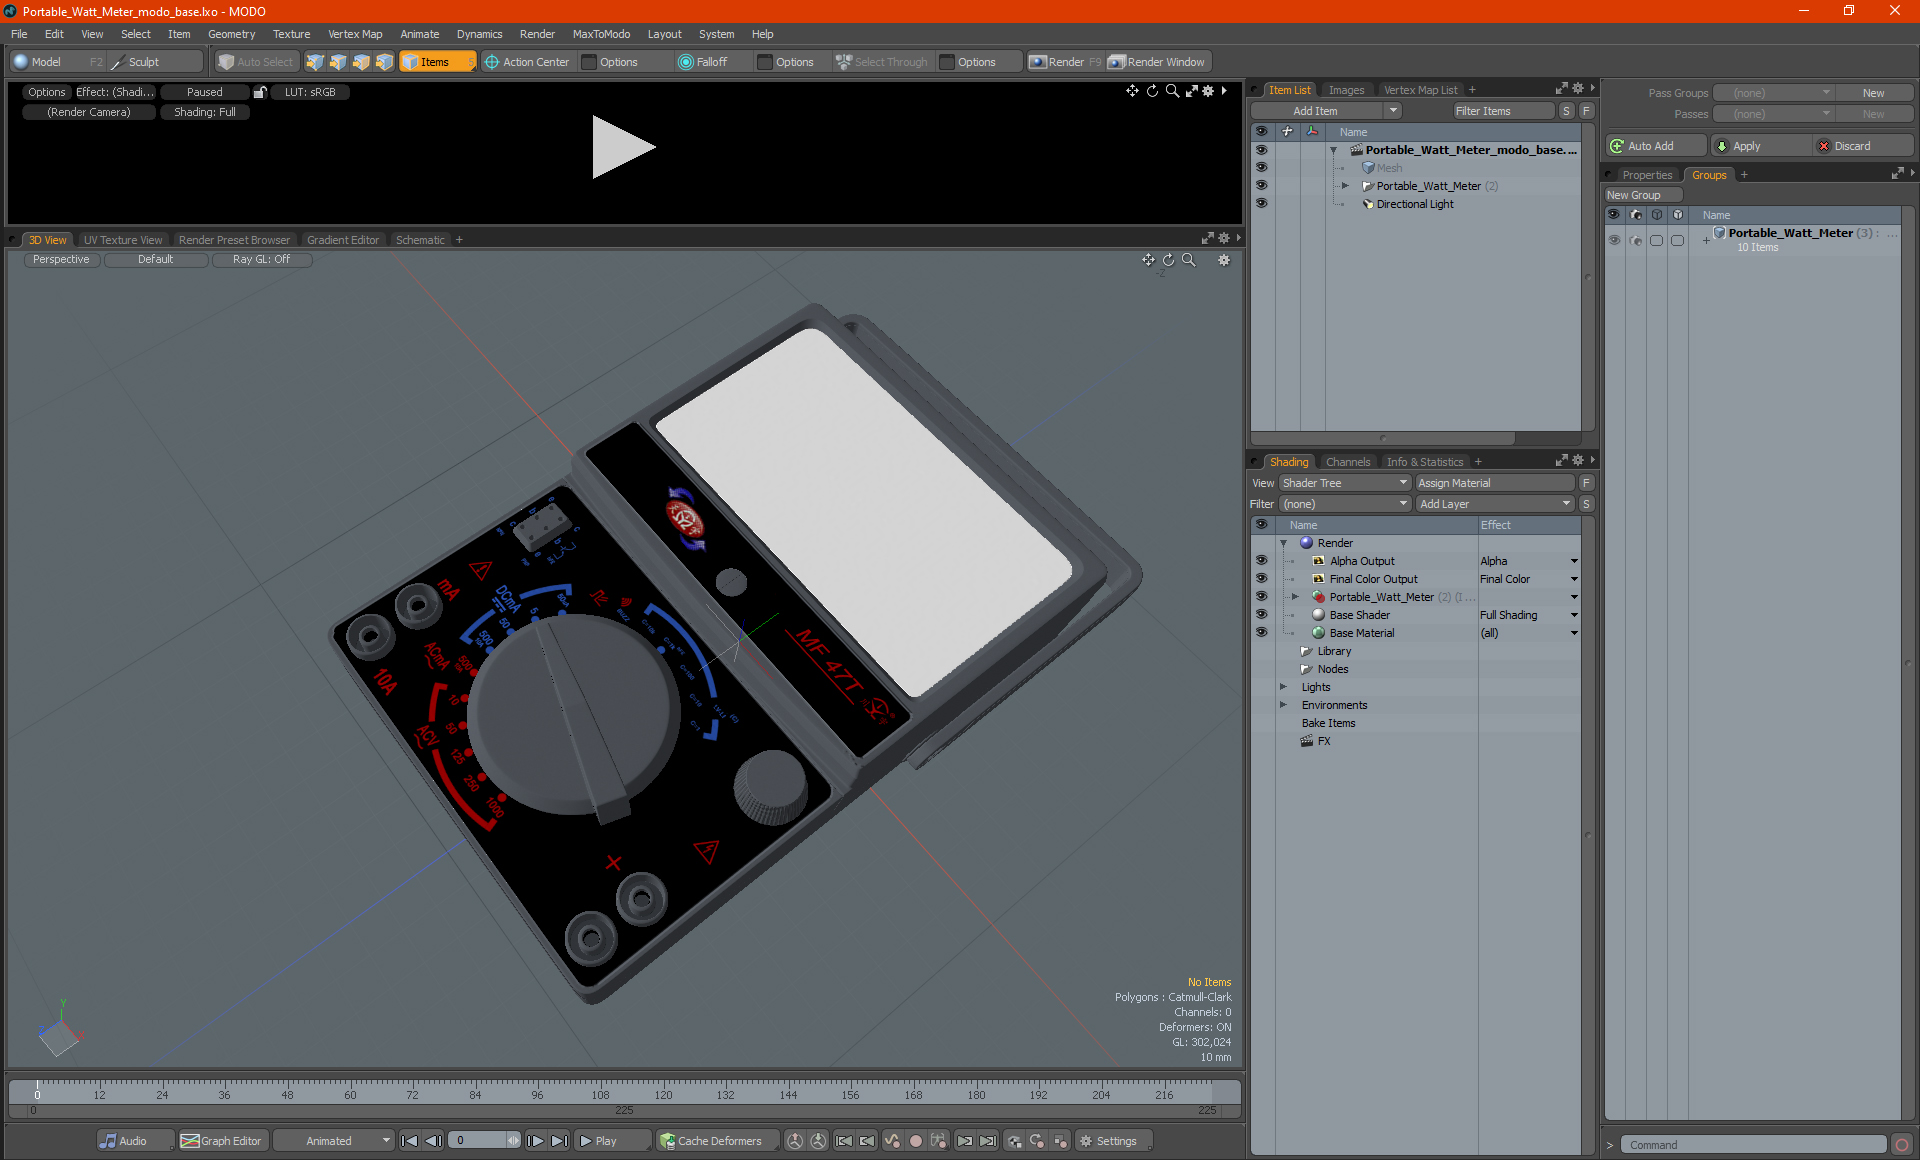The image size is (1920, 1160).
Task: Click Auto Add in passes panel
Action: click(1655, 146)
